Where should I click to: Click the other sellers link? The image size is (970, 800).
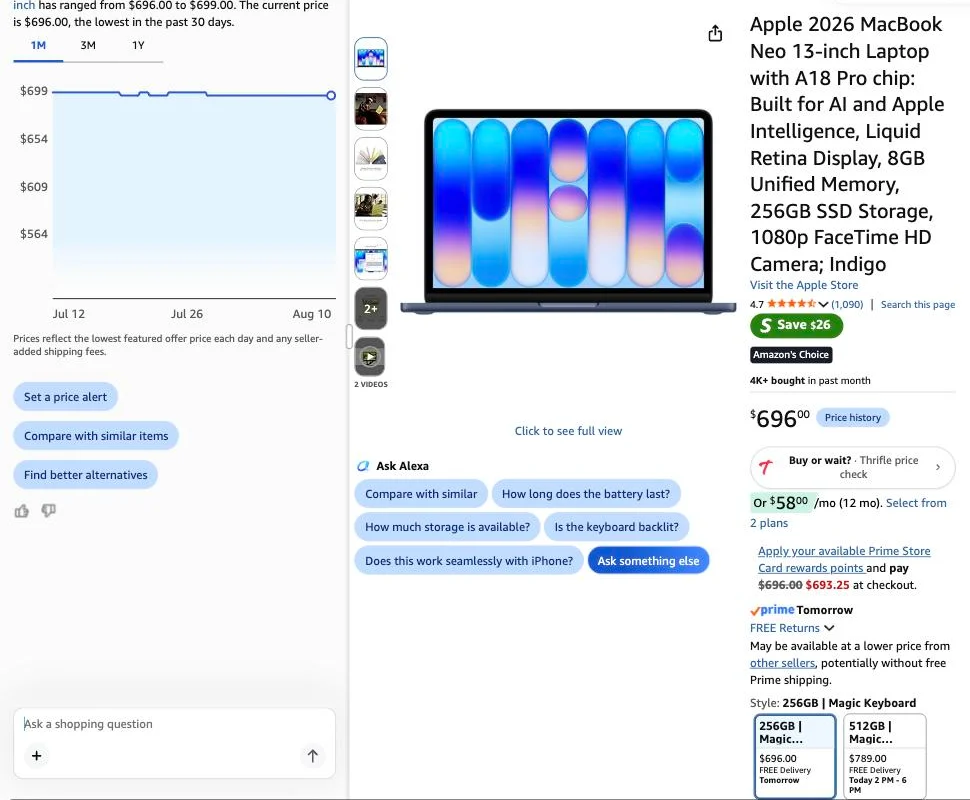tap(782, 663)
